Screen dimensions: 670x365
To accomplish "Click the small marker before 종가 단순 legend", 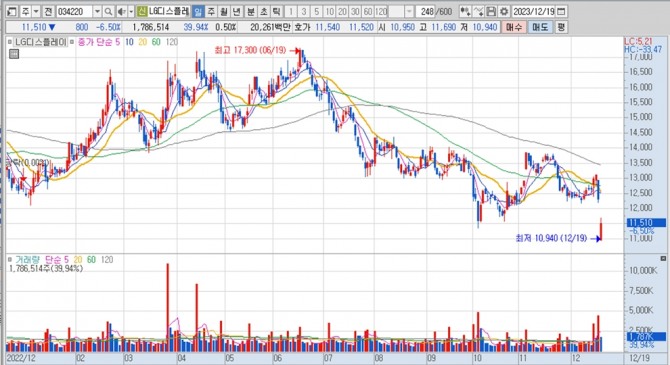I will point(72,42).
